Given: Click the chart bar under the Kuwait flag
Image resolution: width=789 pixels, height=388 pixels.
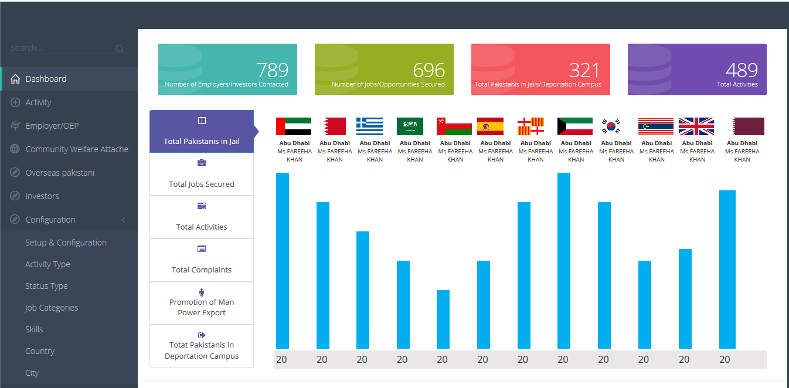Looking at the screenshot, I should click(564, 261).
